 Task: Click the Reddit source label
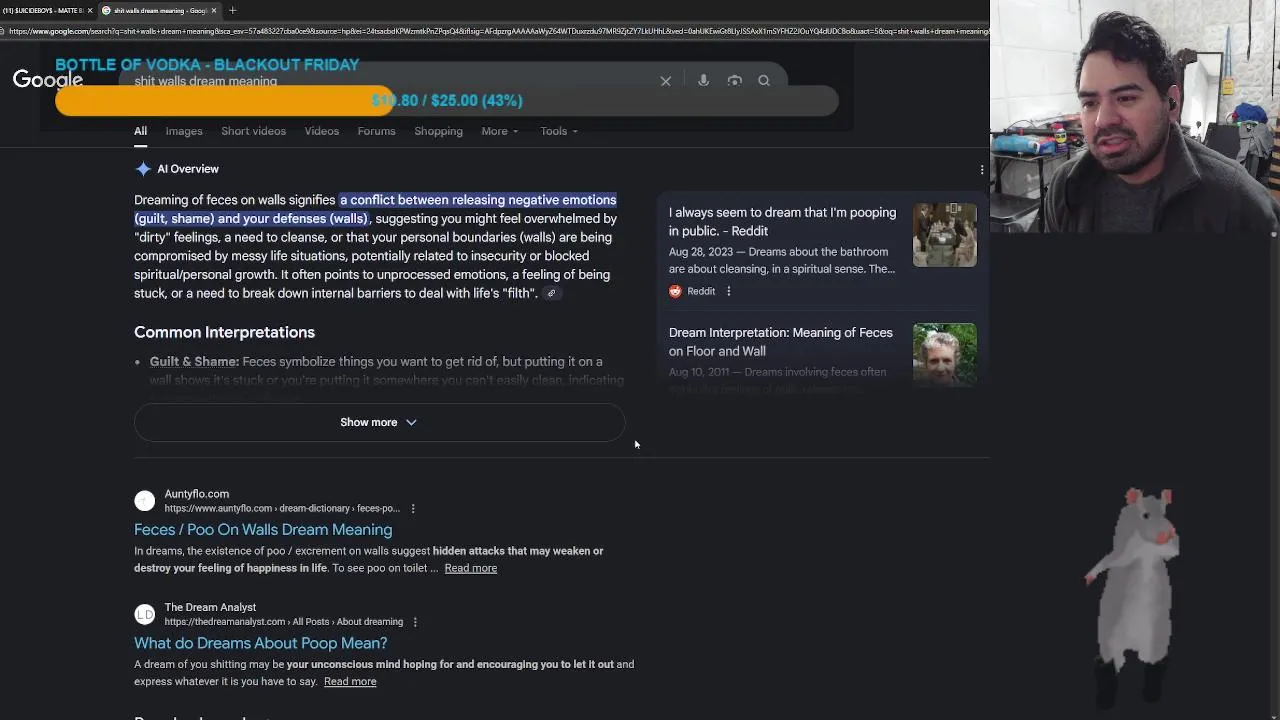click(x=701, y=291)
